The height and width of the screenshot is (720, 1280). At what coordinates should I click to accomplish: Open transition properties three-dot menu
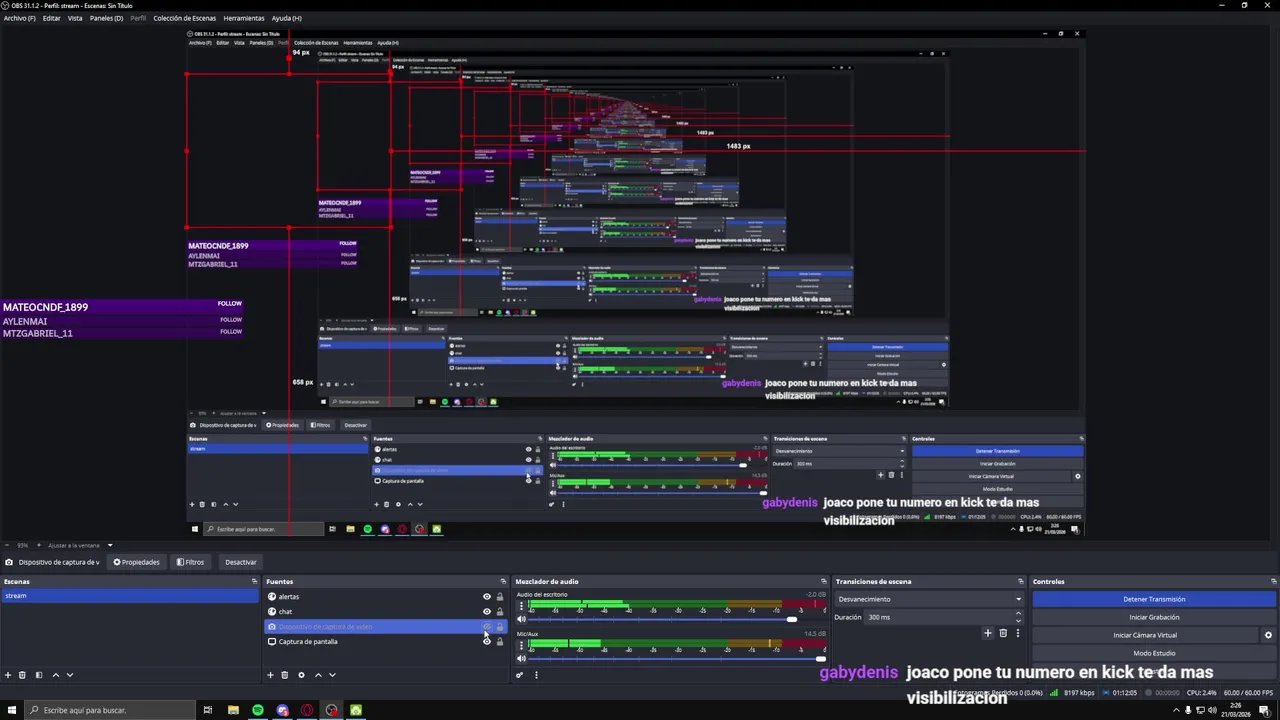point(1018,633)
